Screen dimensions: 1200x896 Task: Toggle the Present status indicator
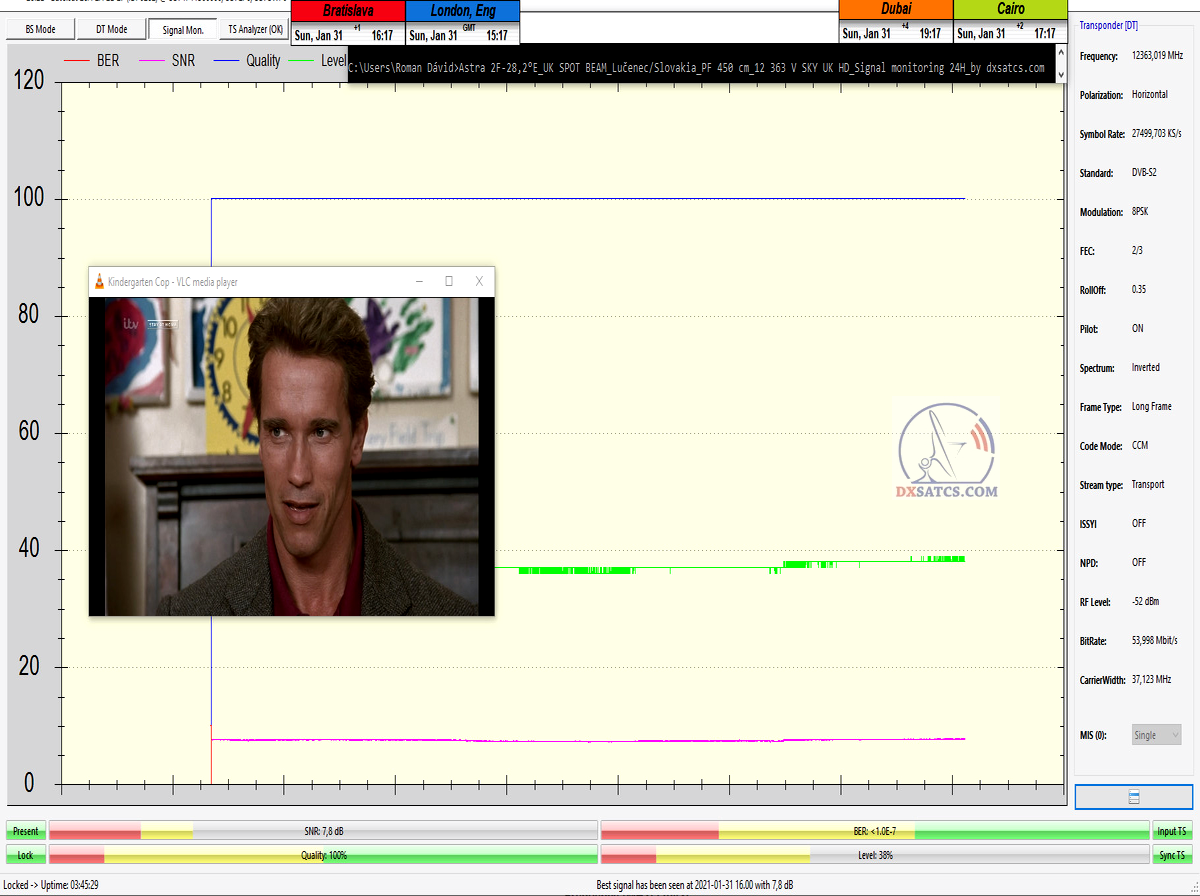[26, 831]
